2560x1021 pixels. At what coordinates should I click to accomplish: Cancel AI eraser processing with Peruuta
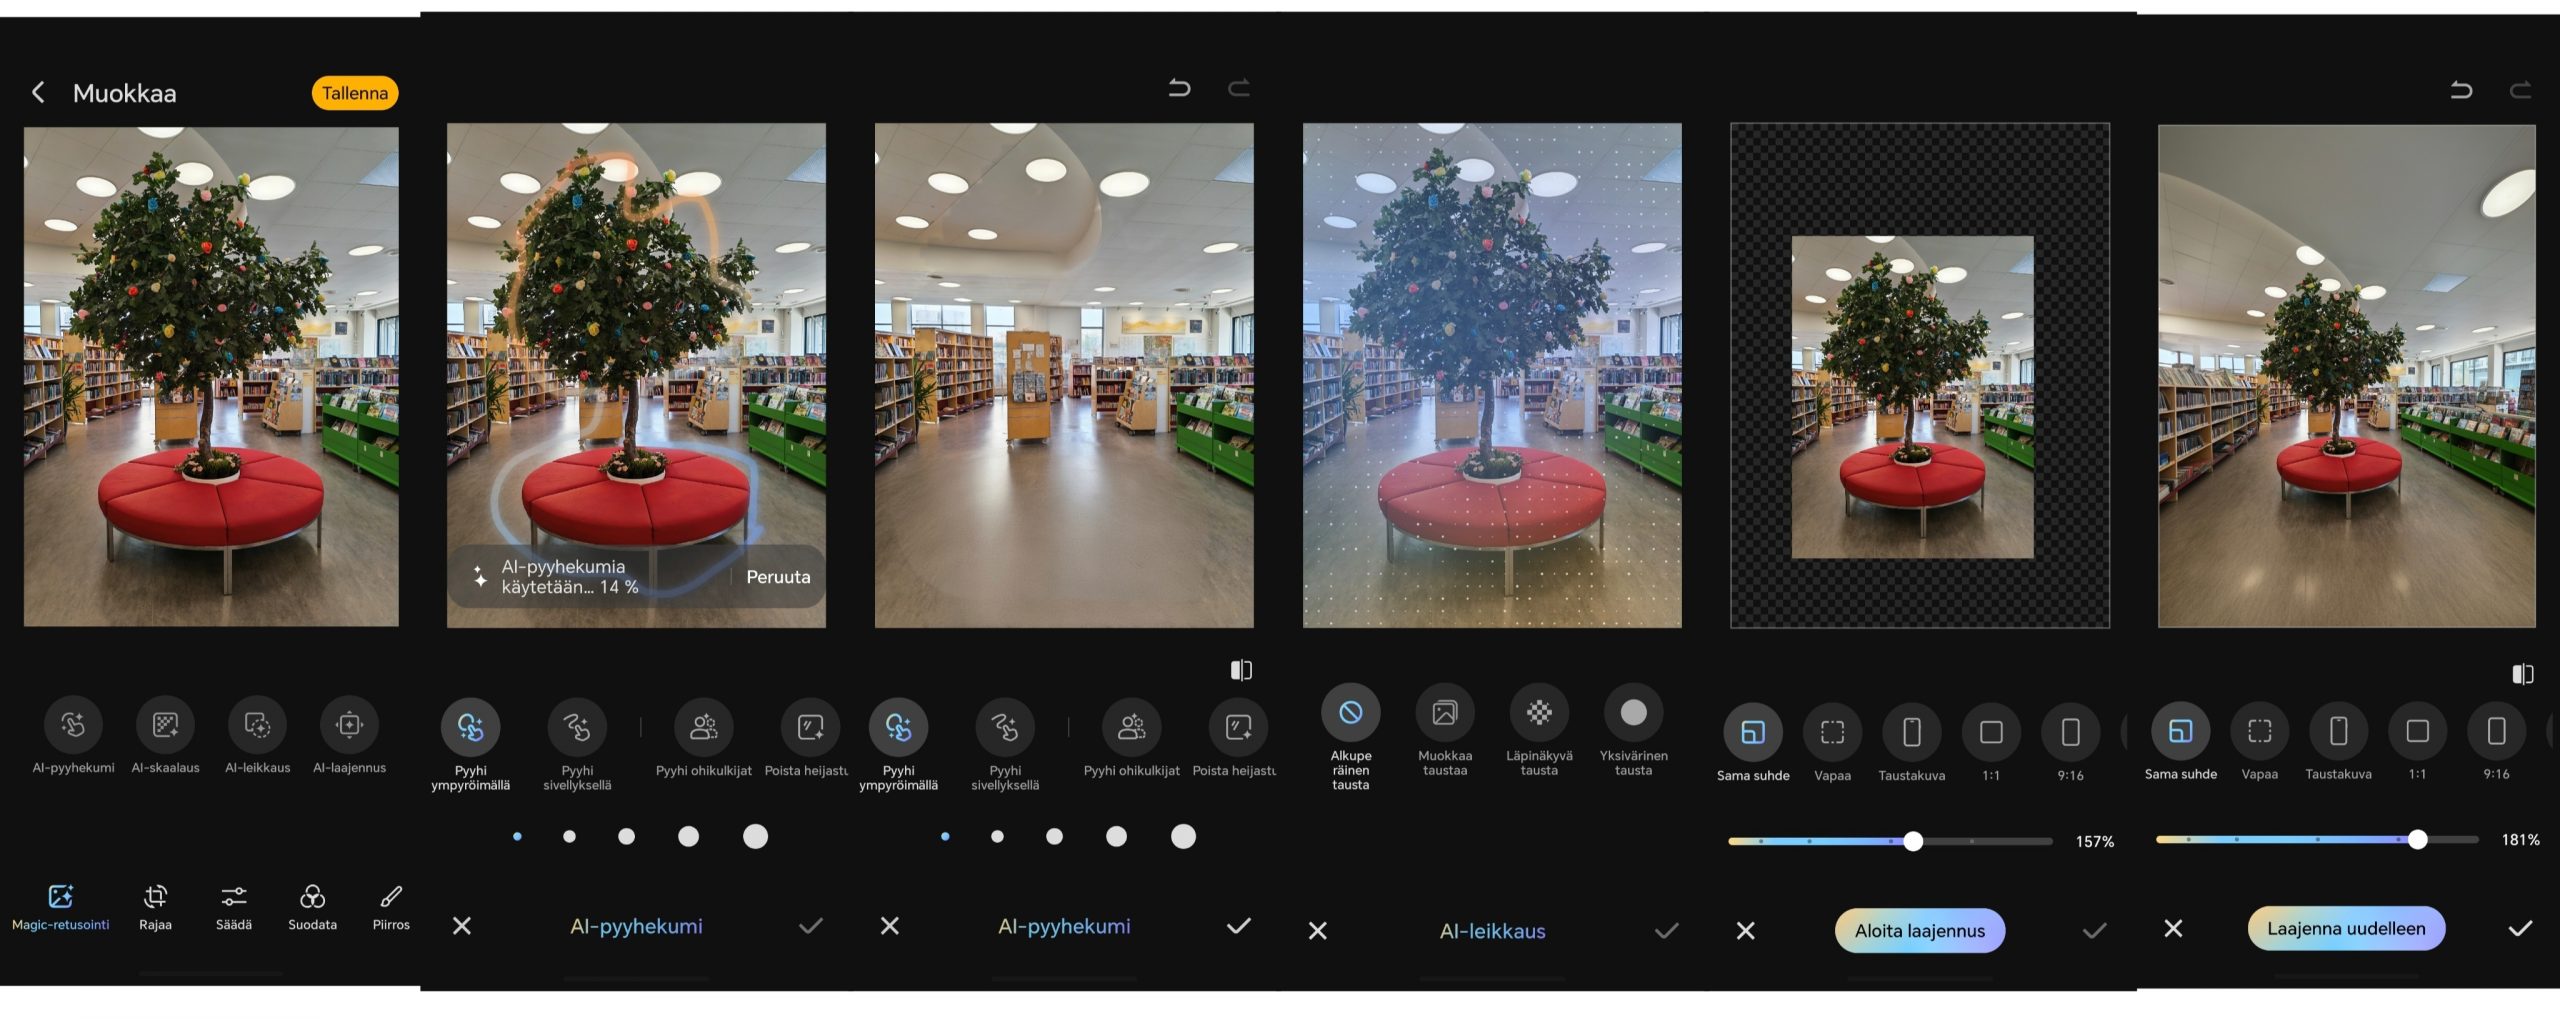pos(778,577)
